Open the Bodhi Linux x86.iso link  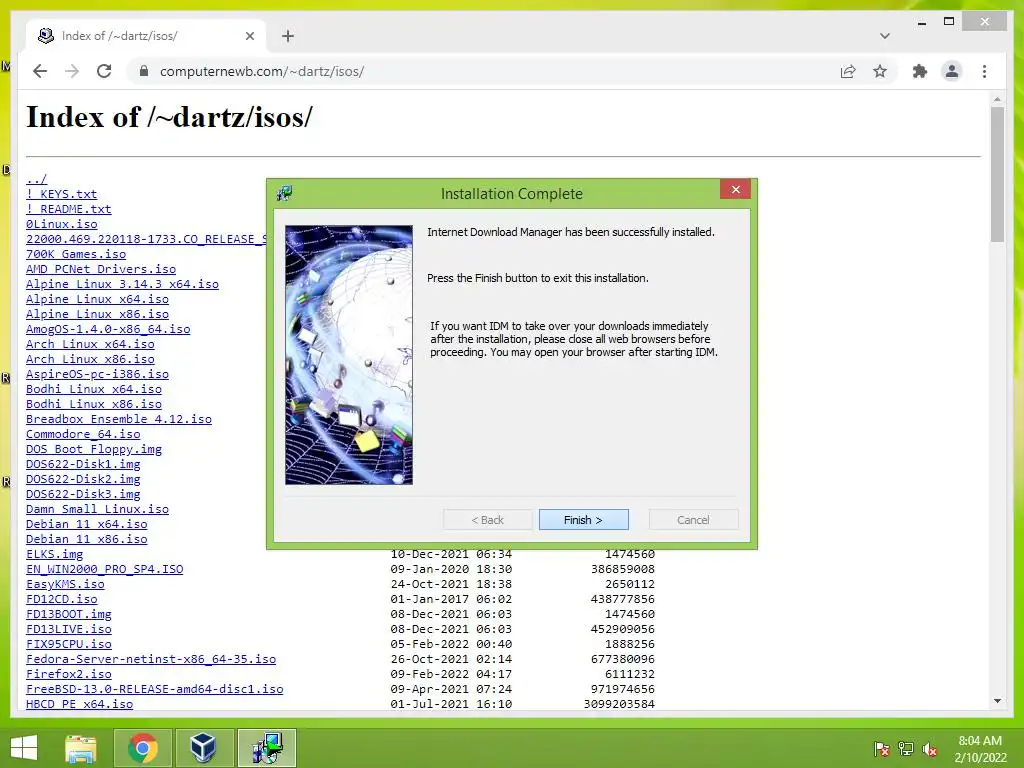tap(93, 404)
